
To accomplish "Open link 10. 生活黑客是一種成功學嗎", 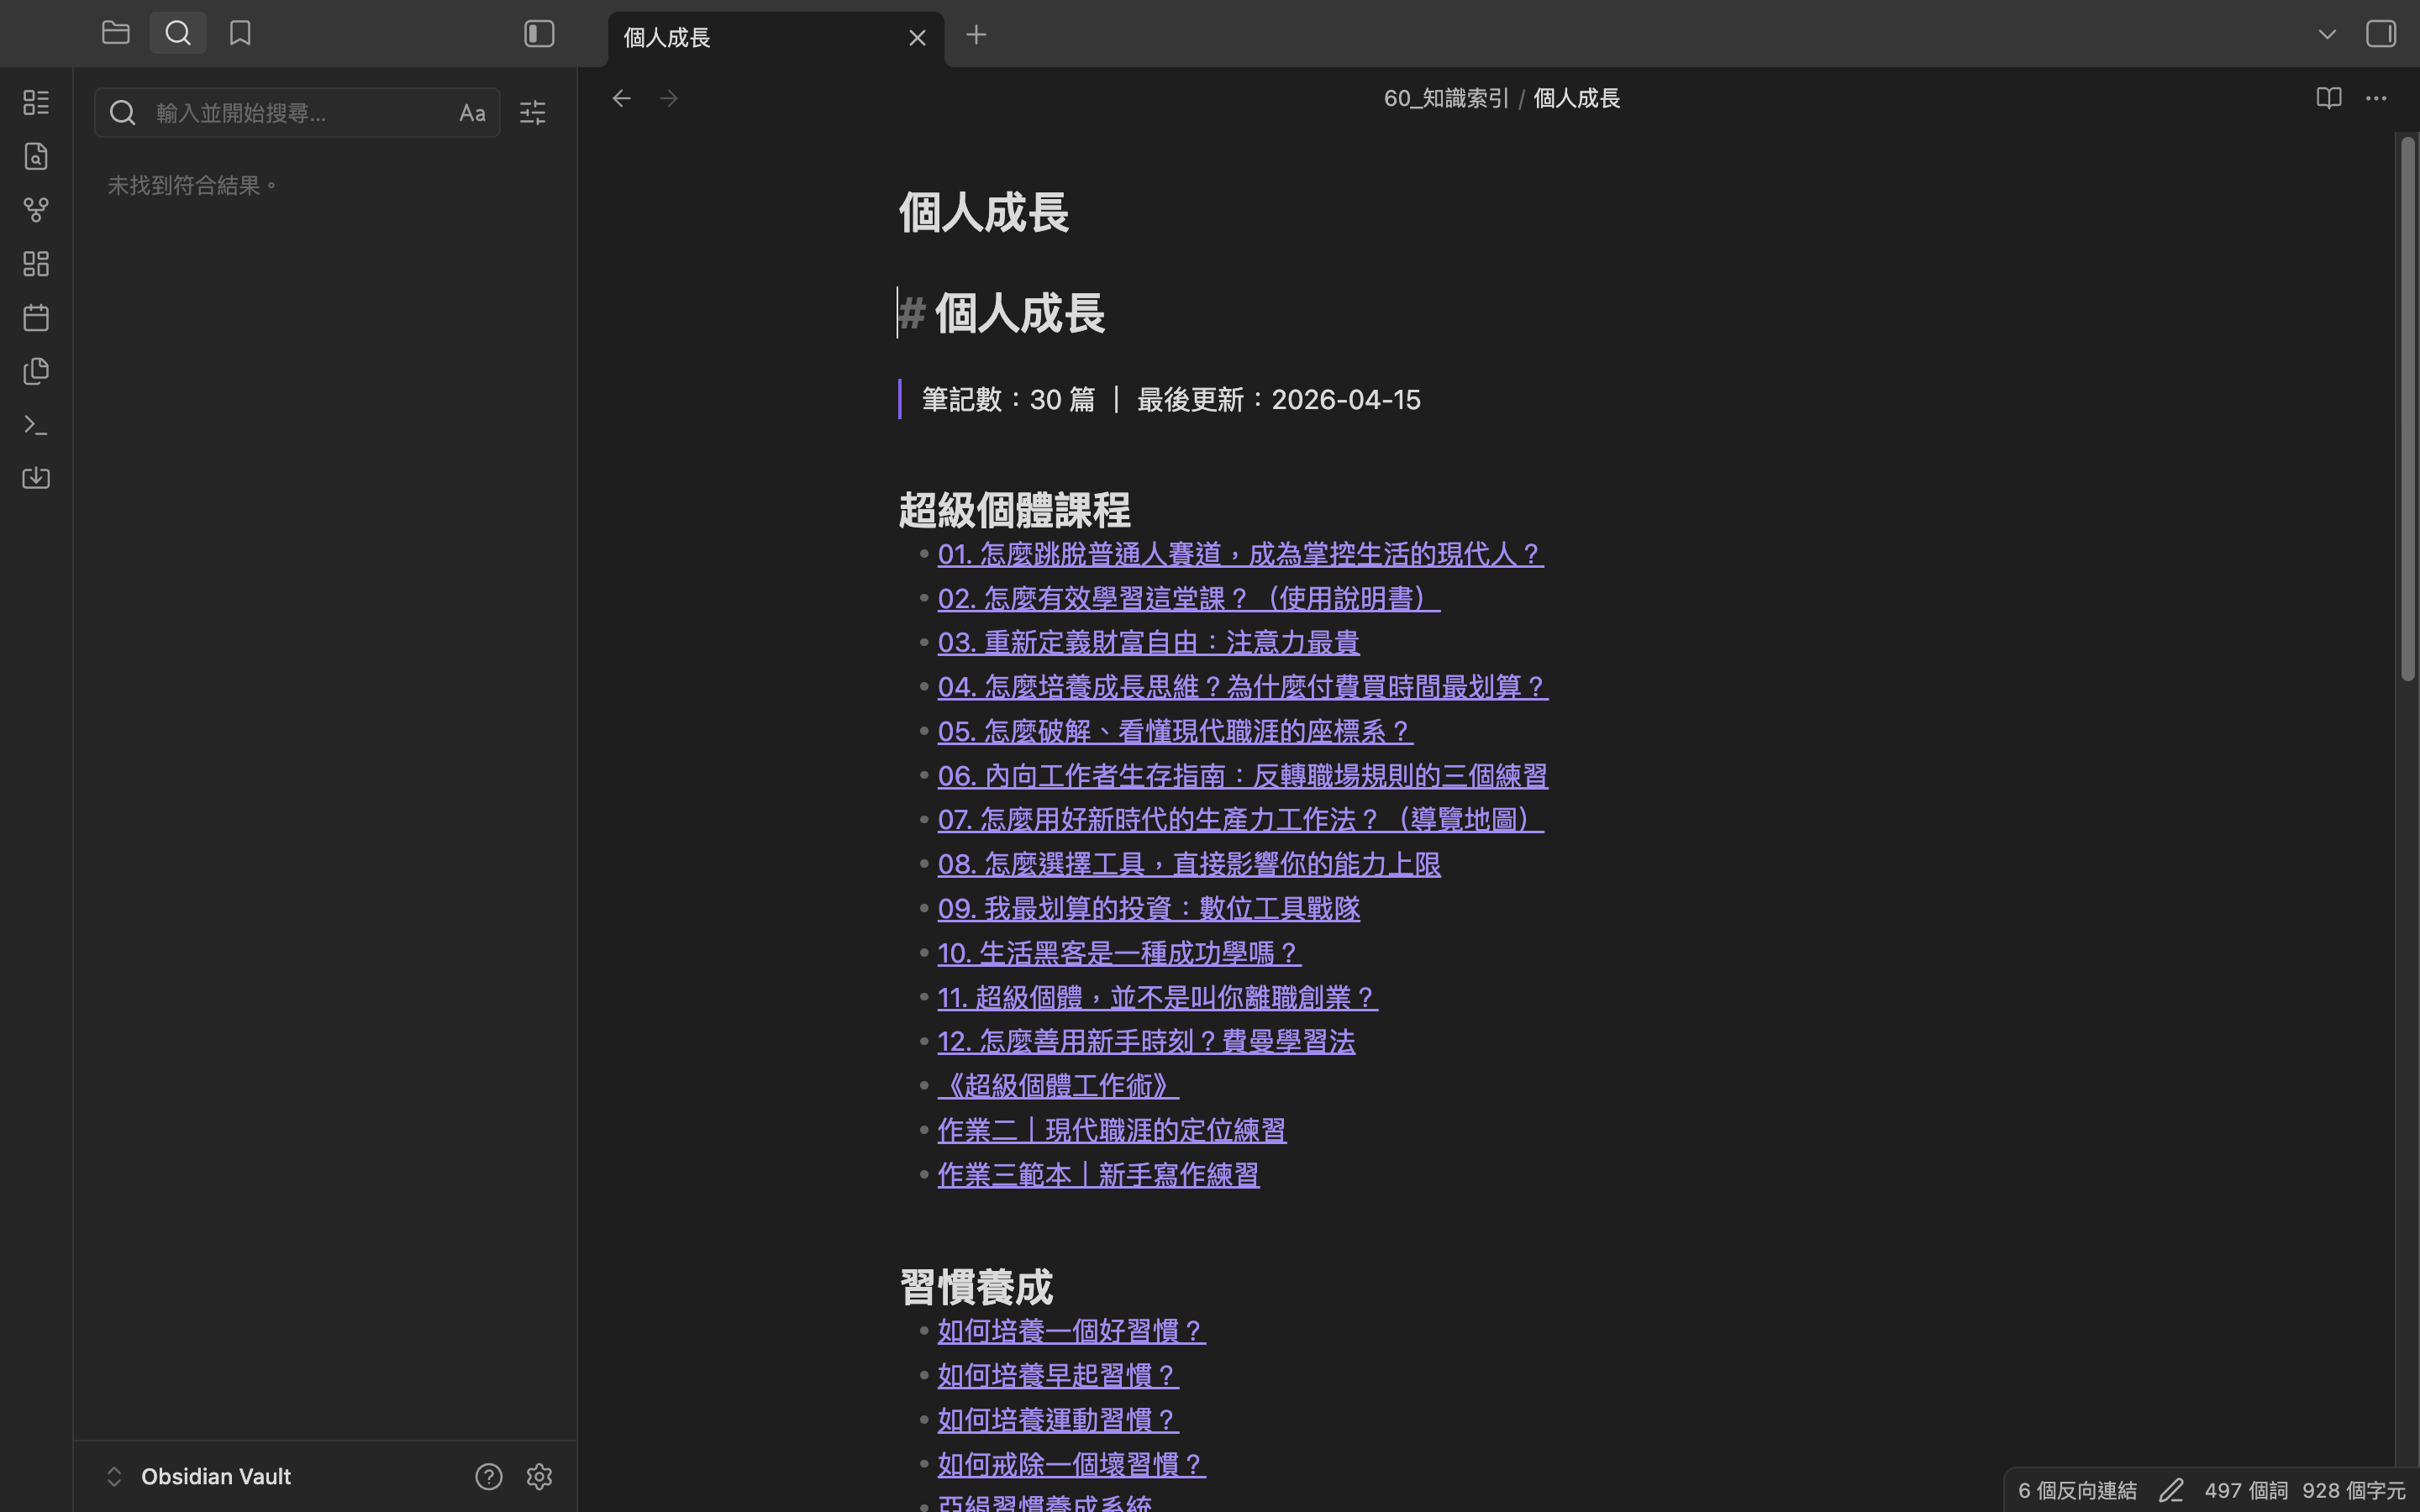I will point(1119,953).
